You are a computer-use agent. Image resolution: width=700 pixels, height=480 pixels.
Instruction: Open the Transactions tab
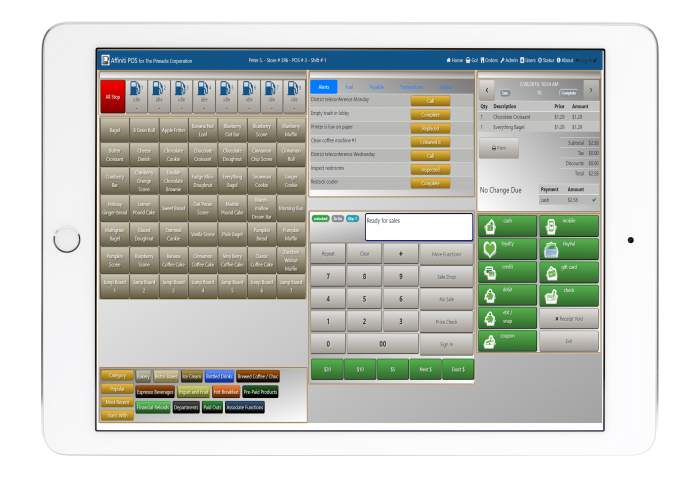coord(411,87)
